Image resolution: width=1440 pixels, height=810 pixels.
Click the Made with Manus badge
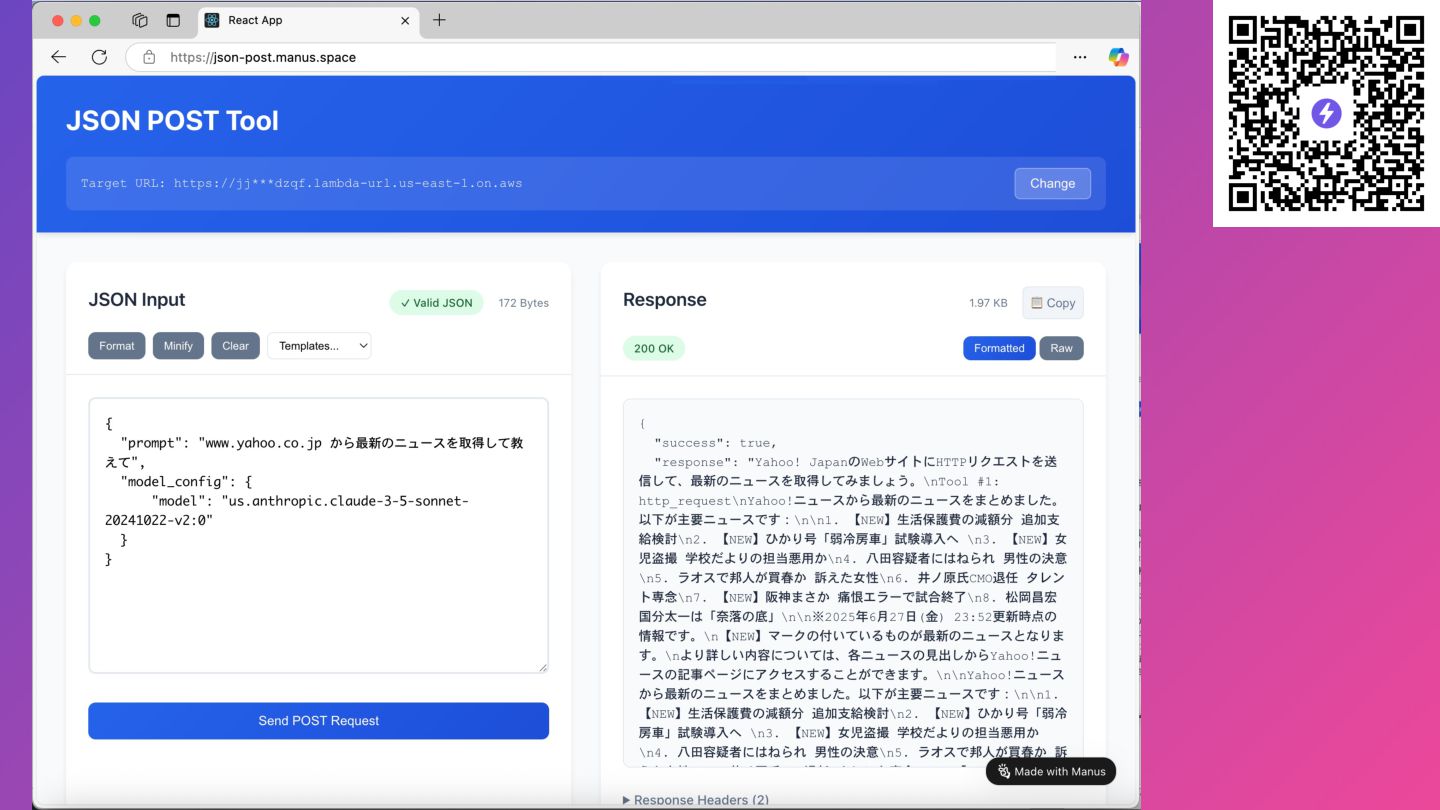[x=1051, y=771]
